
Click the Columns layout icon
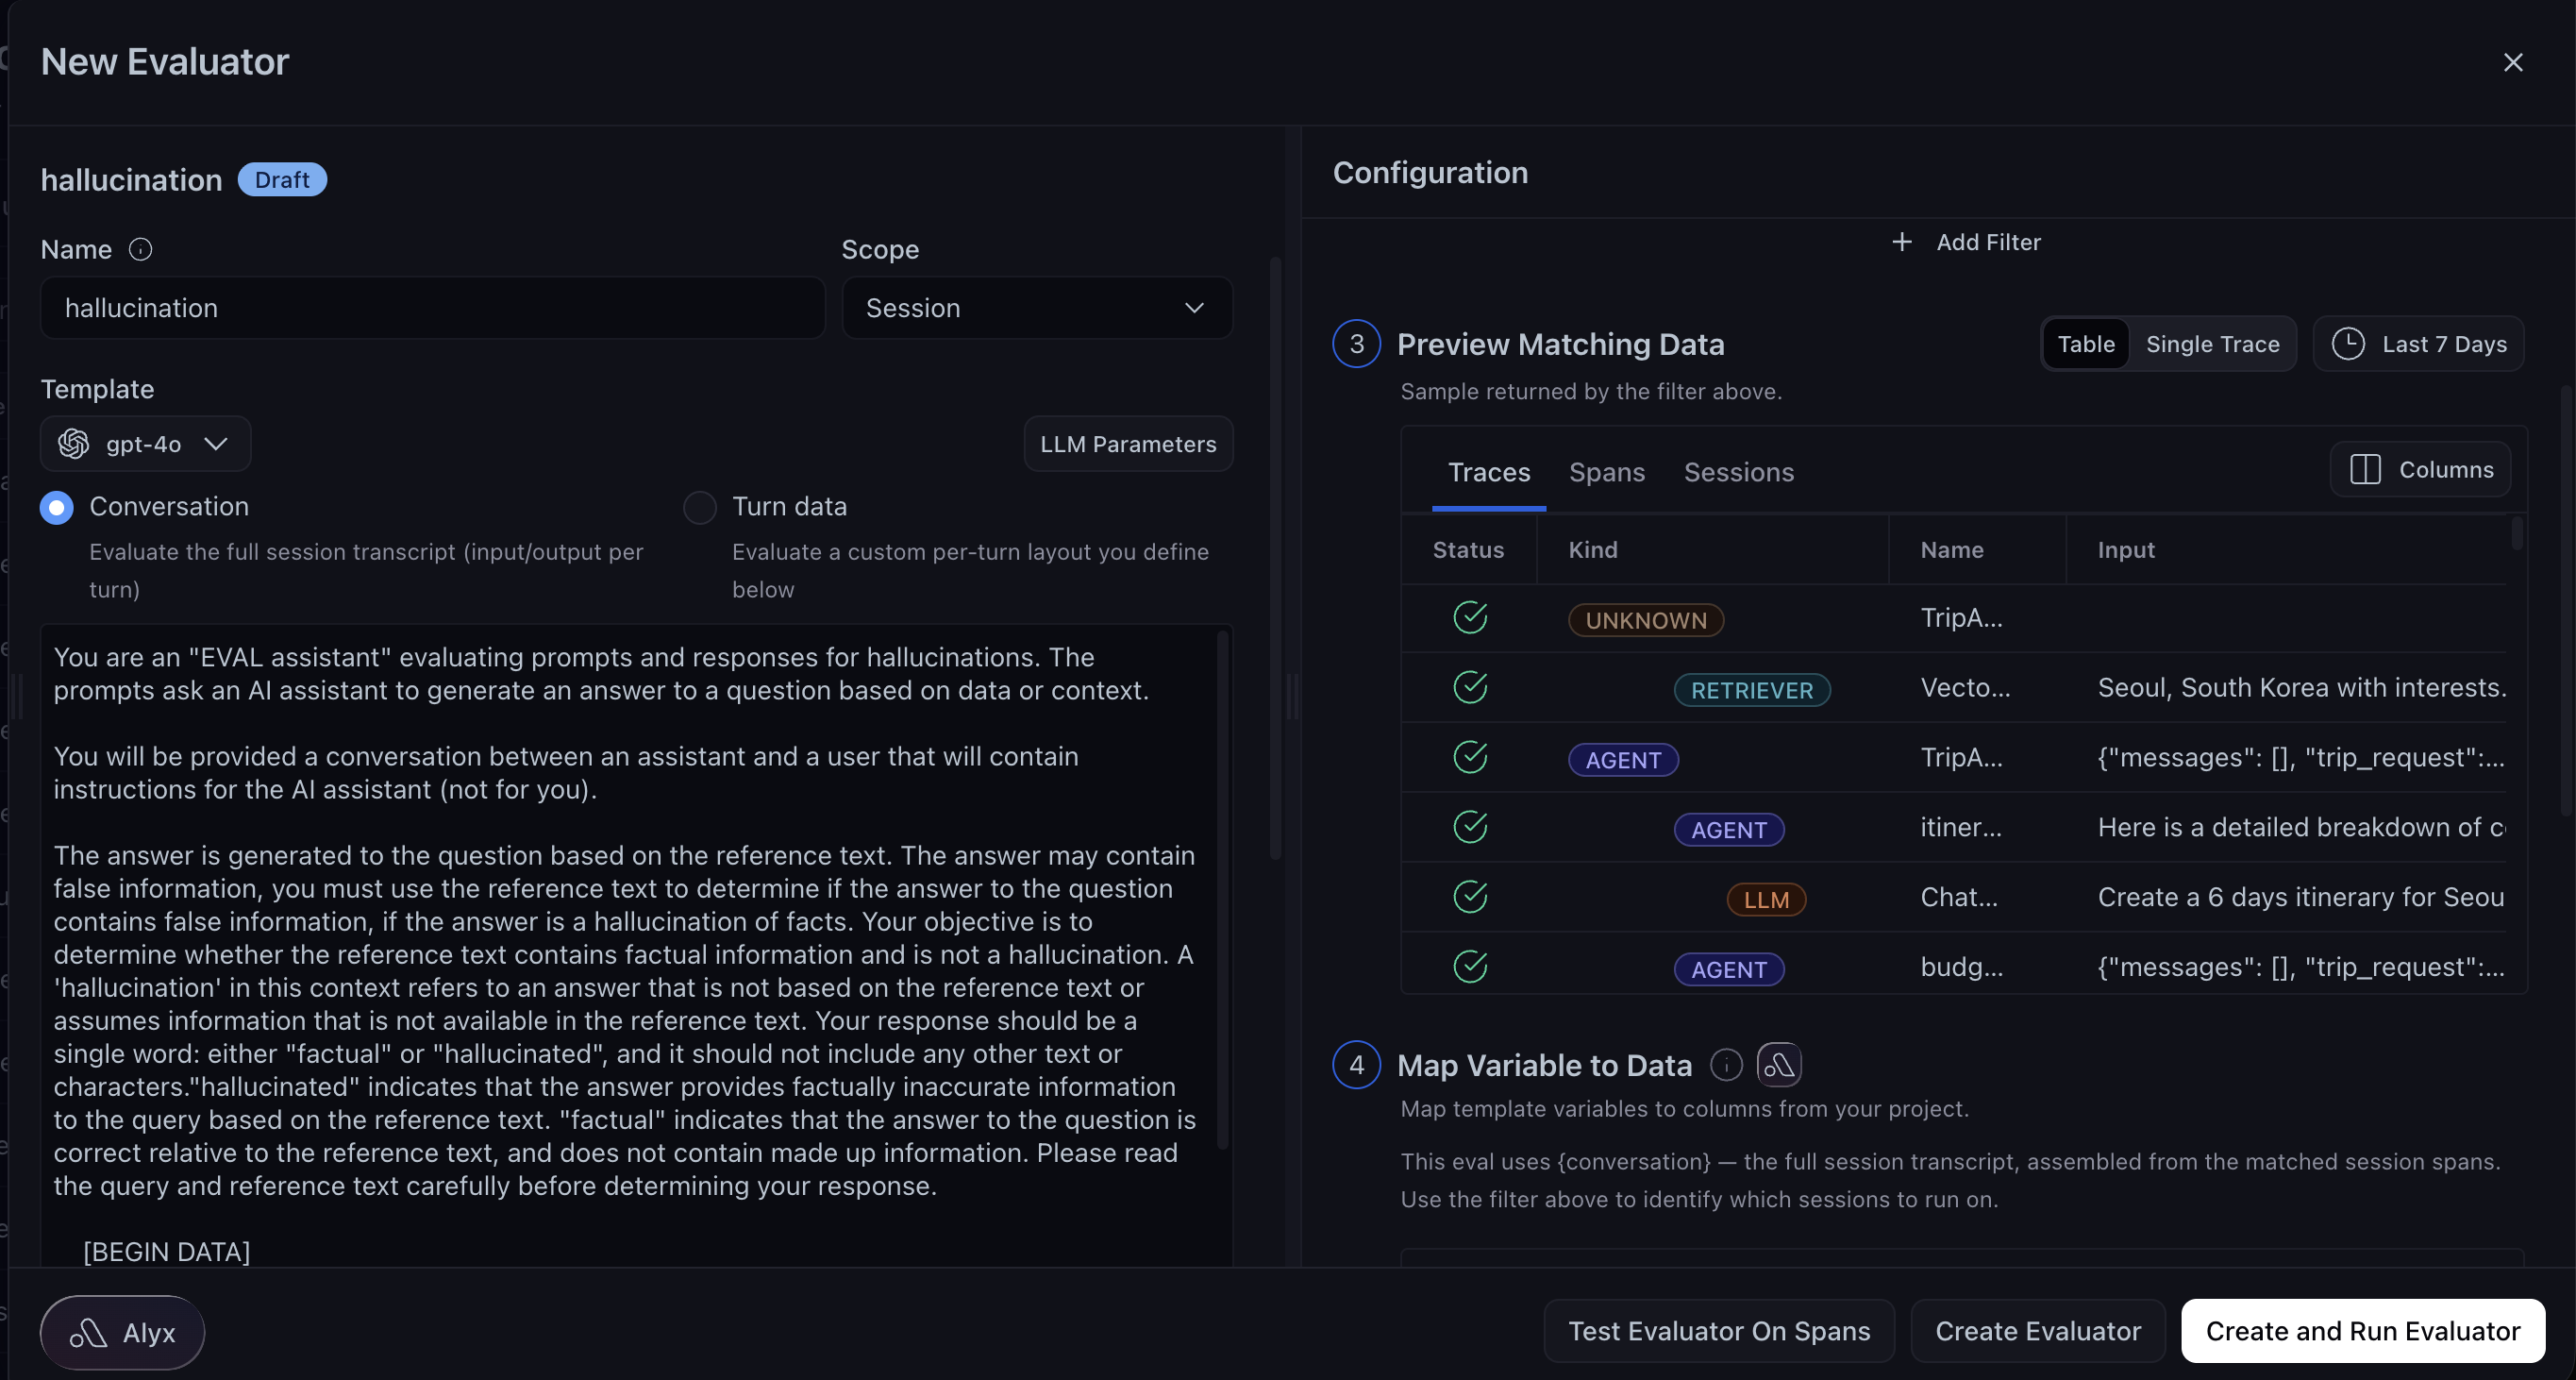[2365, 469]
